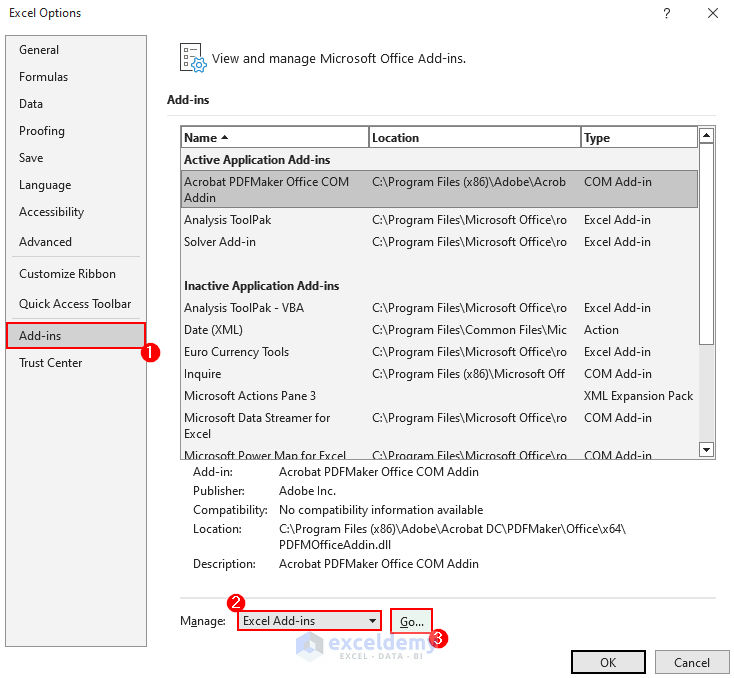Select the Add-ins category

(76, 336)
